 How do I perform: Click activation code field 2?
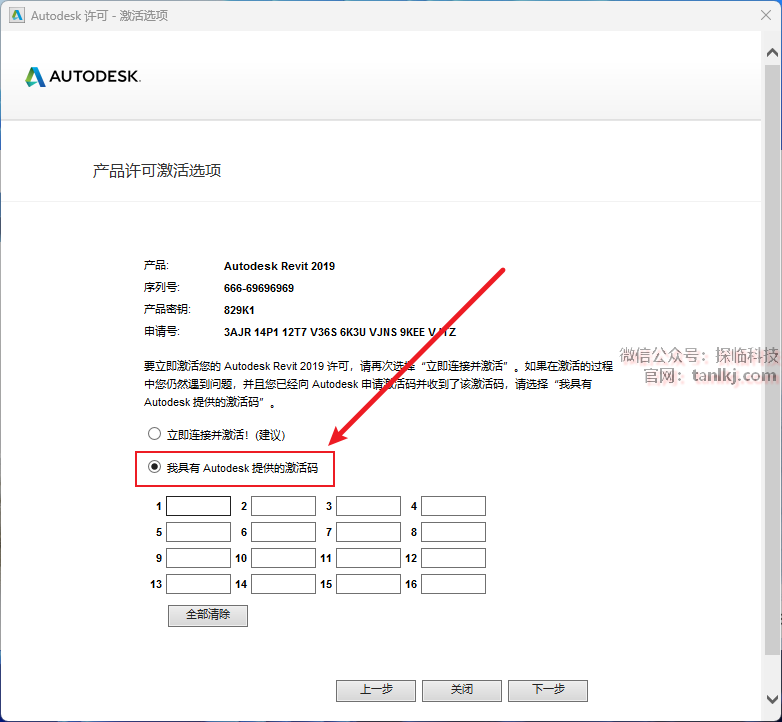(283, 506)
